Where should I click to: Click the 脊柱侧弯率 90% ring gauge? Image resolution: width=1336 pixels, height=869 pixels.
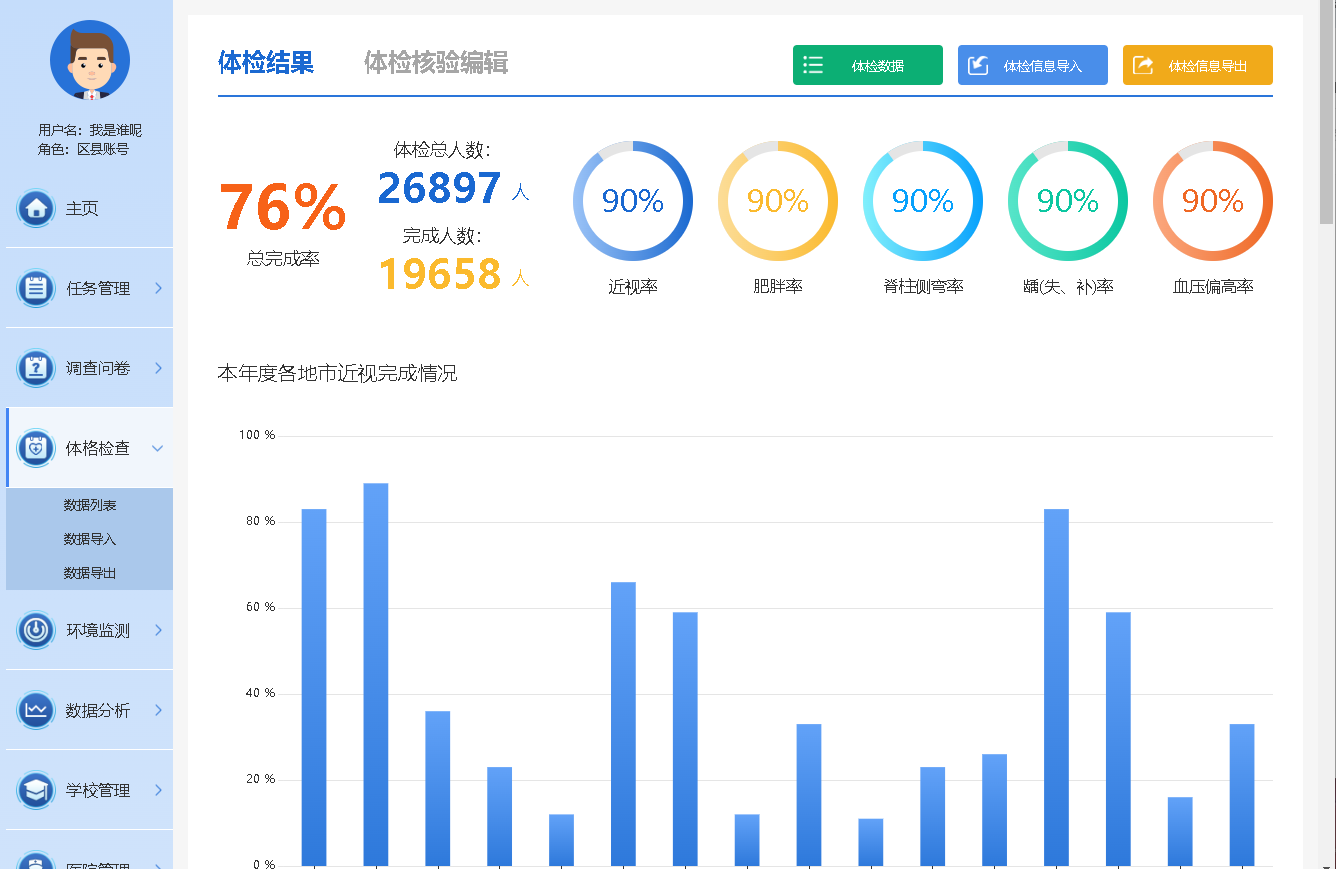(x=923, y=201)
